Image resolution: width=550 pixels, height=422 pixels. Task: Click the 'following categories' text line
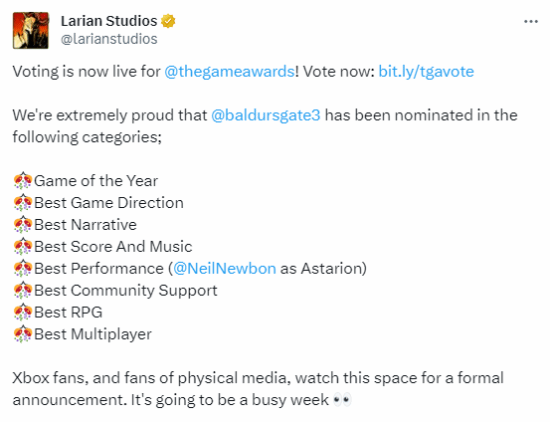[x=87, y=137]
